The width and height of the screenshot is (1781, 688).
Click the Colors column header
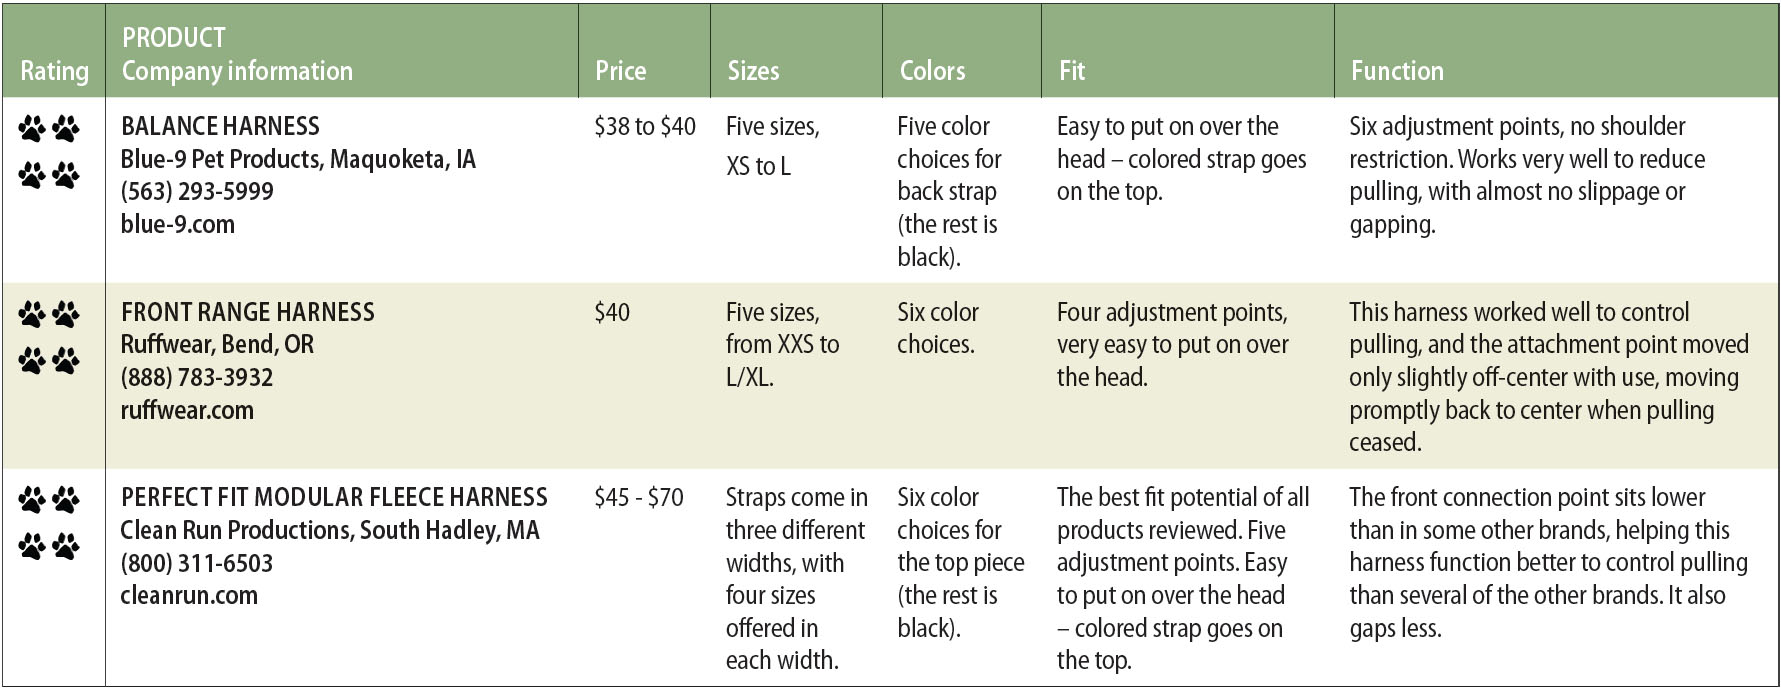tap(932, 71)
